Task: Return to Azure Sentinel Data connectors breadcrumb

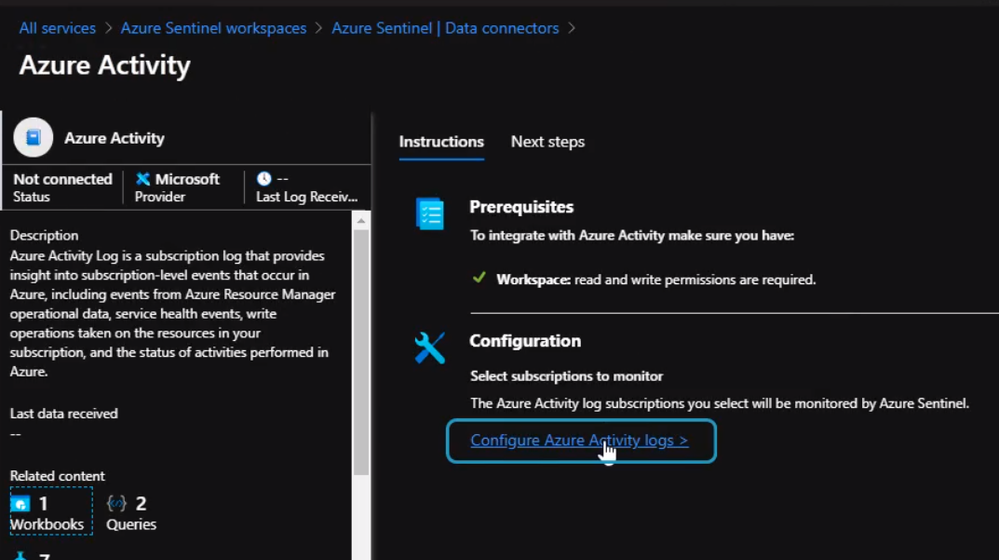Action: tap(445, 28)
